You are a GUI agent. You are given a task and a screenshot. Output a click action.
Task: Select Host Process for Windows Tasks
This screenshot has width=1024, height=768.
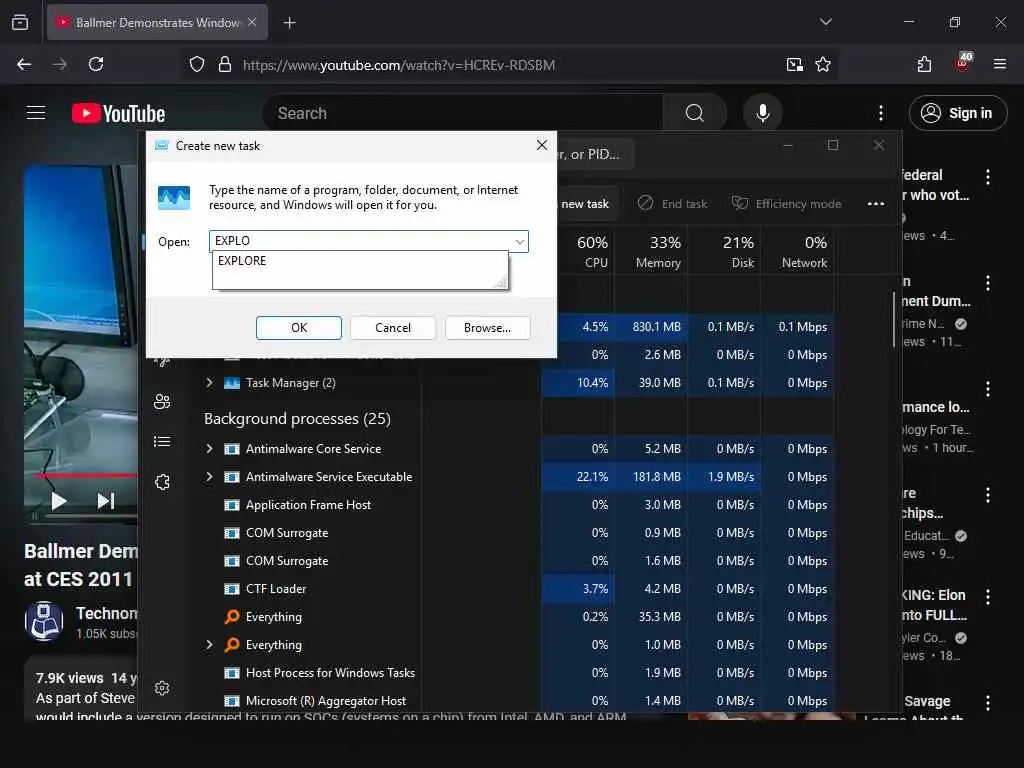point(330,673)
